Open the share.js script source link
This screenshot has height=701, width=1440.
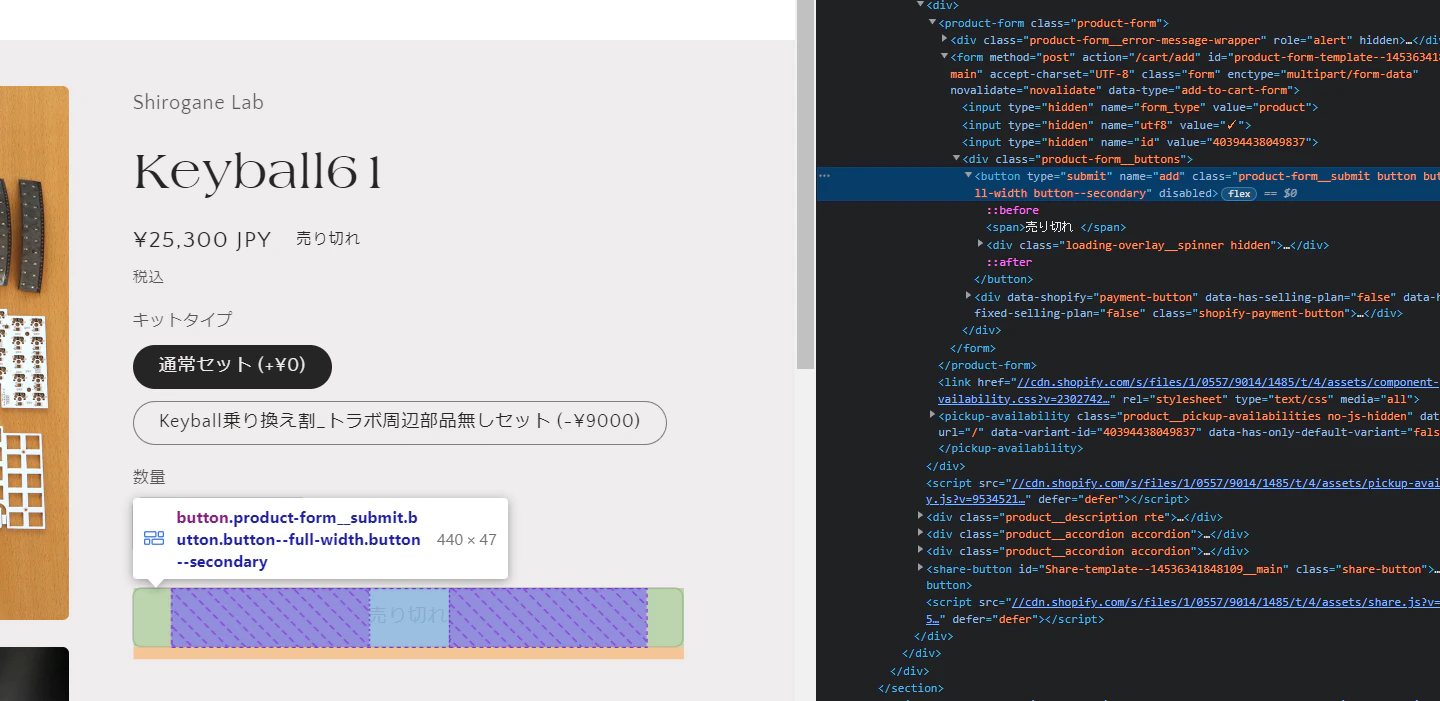[x=1227, y=602]
